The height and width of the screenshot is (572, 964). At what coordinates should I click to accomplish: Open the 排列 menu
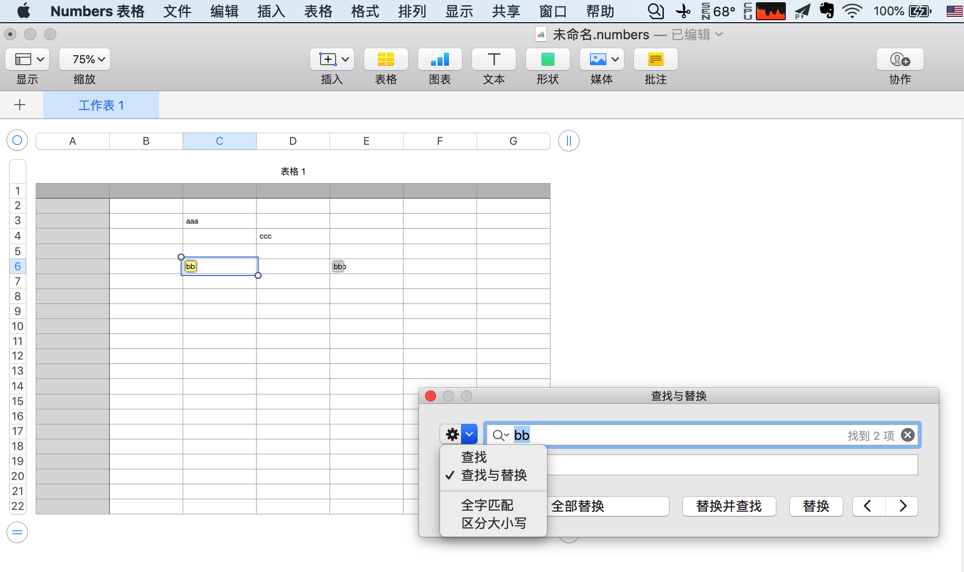coord(412,11)
